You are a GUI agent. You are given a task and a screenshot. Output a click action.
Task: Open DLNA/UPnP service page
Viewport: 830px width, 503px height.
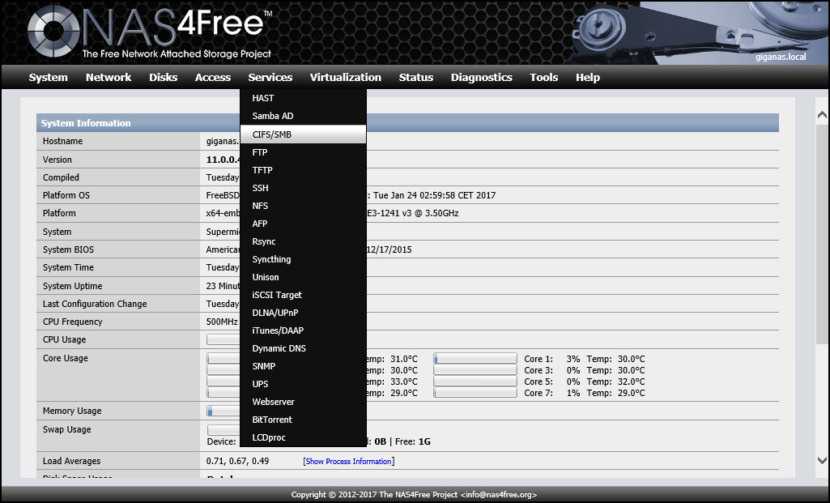(276, 313)
